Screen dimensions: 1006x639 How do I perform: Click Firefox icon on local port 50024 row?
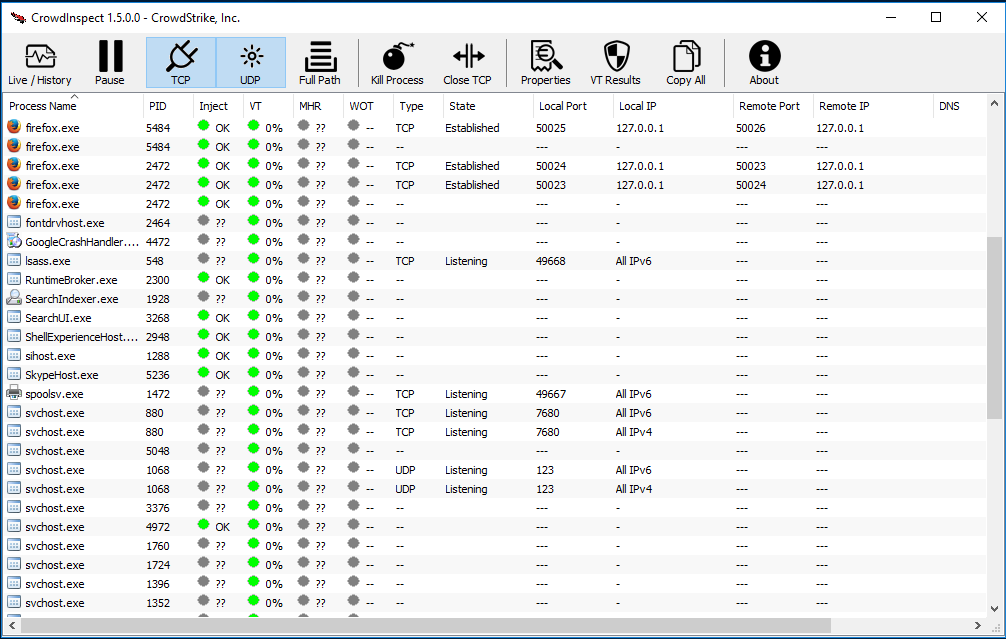(x=13, y=165)
